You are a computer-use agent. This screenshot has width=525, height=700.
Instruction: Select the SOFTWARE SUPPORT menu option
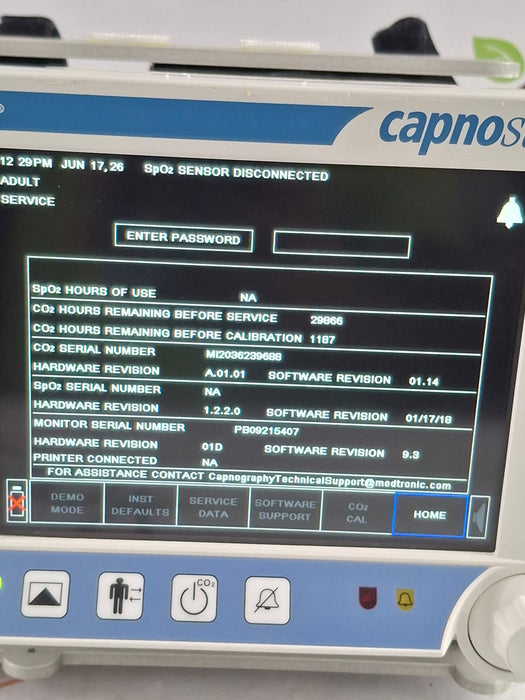point(285,510)
